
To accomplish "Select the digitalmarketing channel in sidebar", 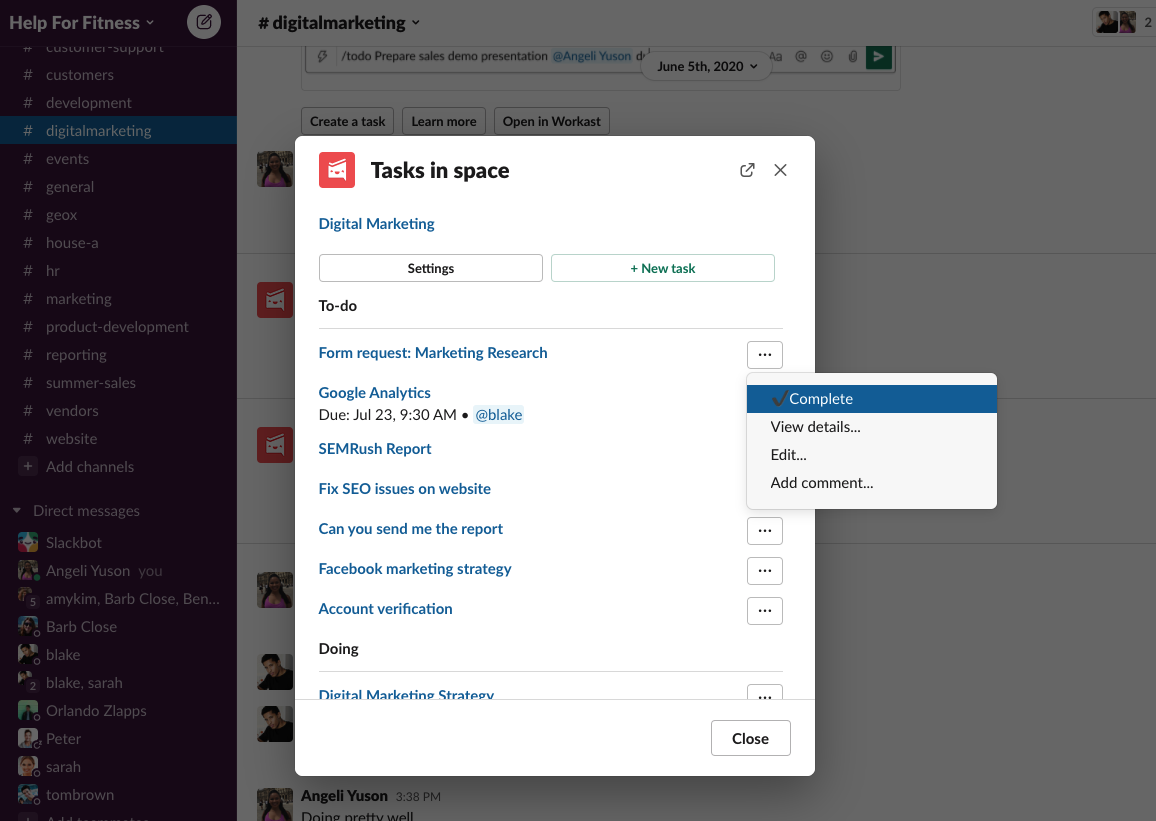I will click(x=118, y=130).
